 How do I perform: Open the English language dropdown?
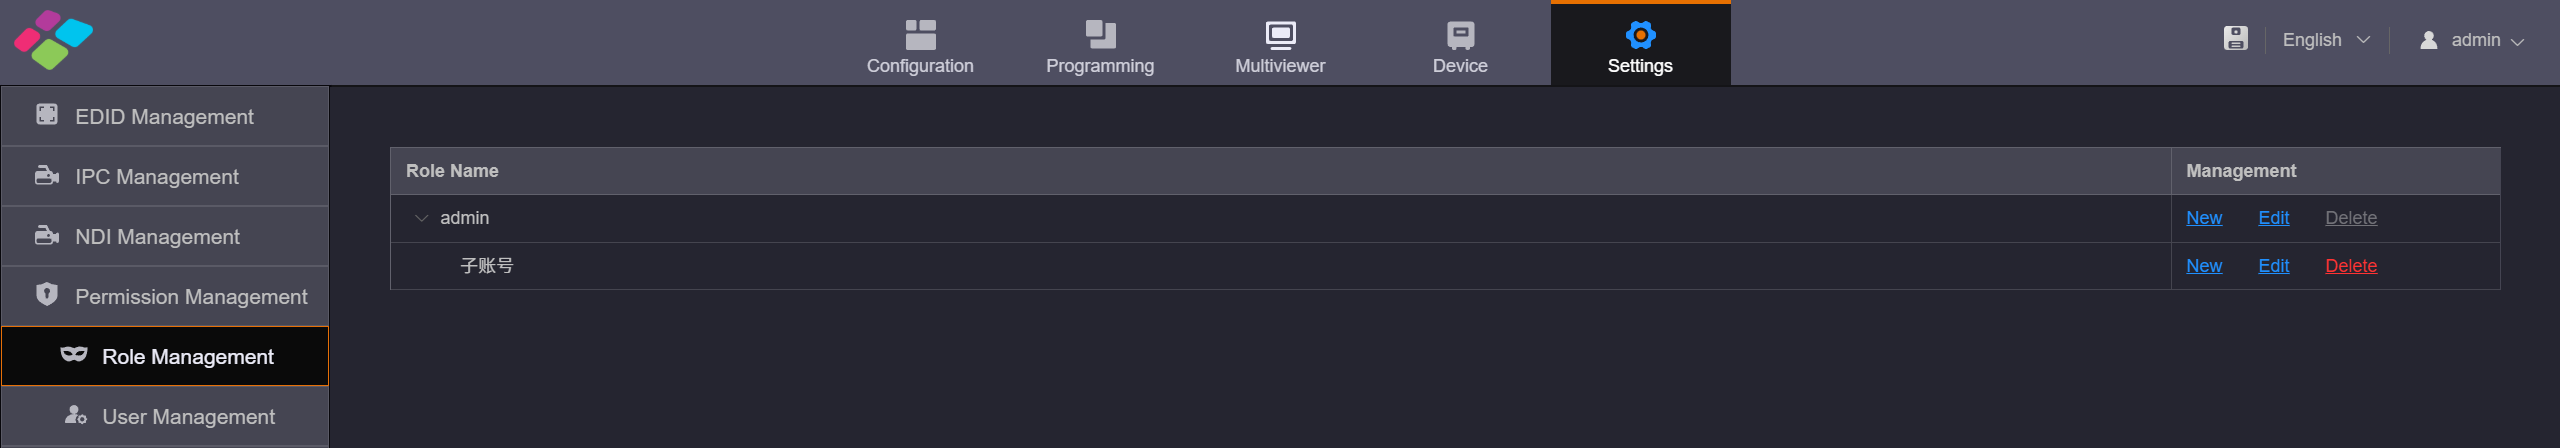pyautogui.click(x=2325, y=40)
